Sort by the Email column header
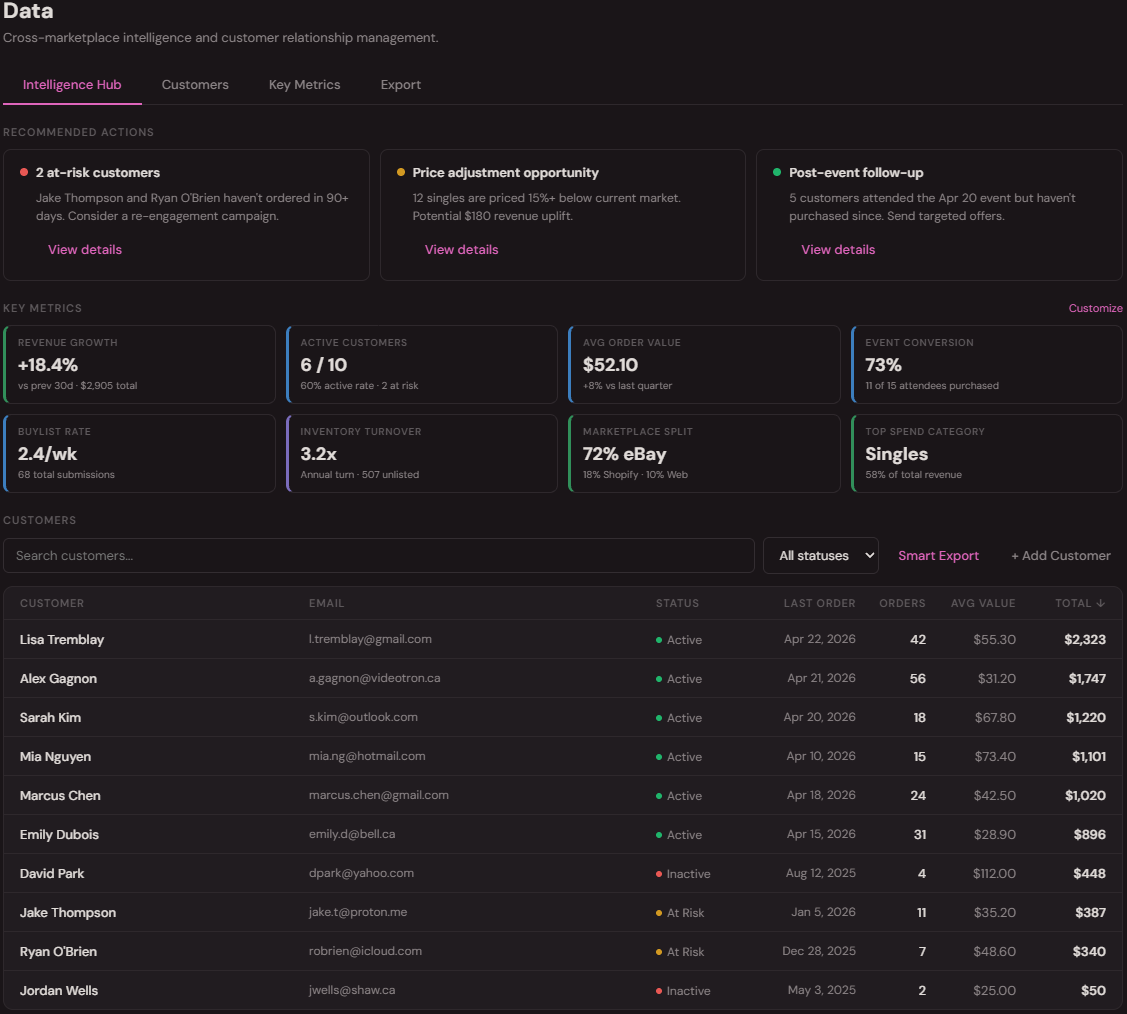 coord(326,603)
